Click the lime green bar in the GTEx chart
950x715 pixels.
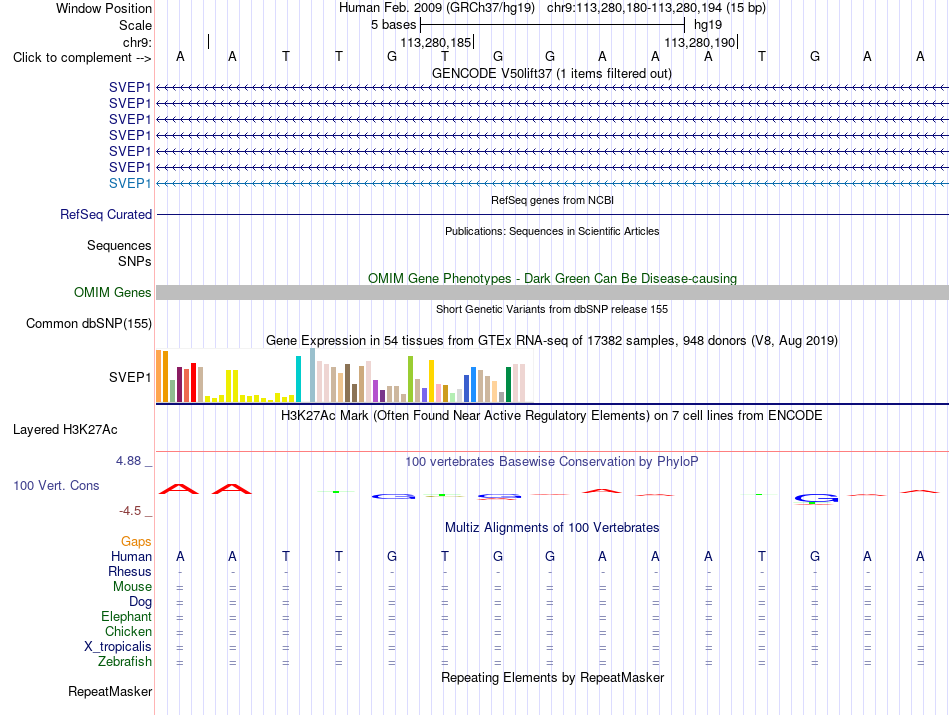[411, 379]
